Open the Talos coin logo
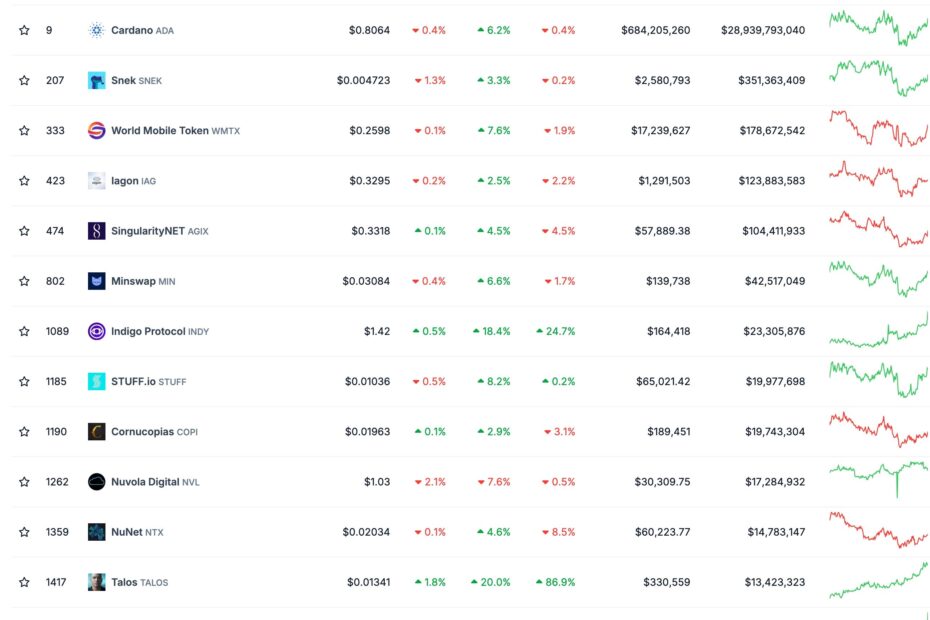This screenshot has width=930, height=620. tap(96, 582)
